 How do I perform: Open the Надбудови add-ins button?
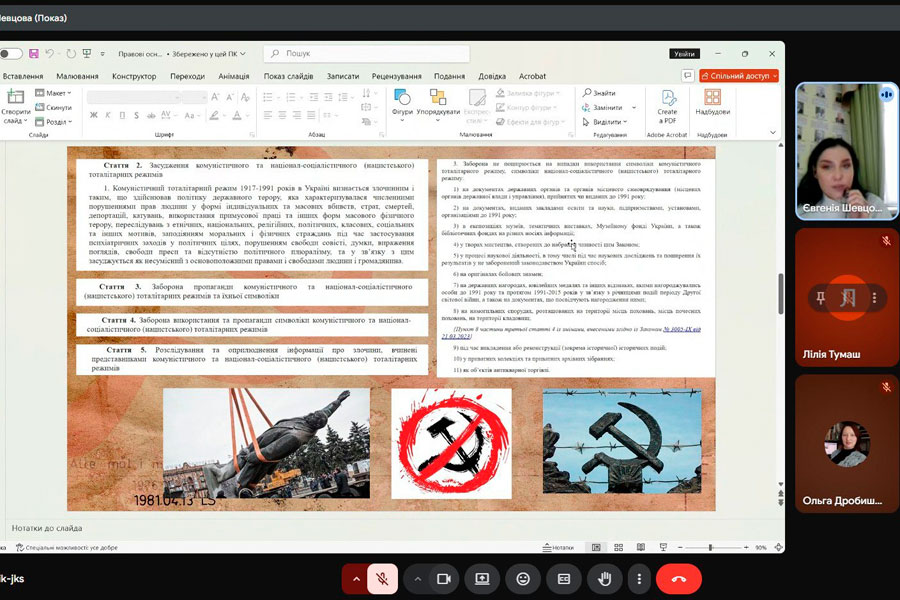click(712, 103)
